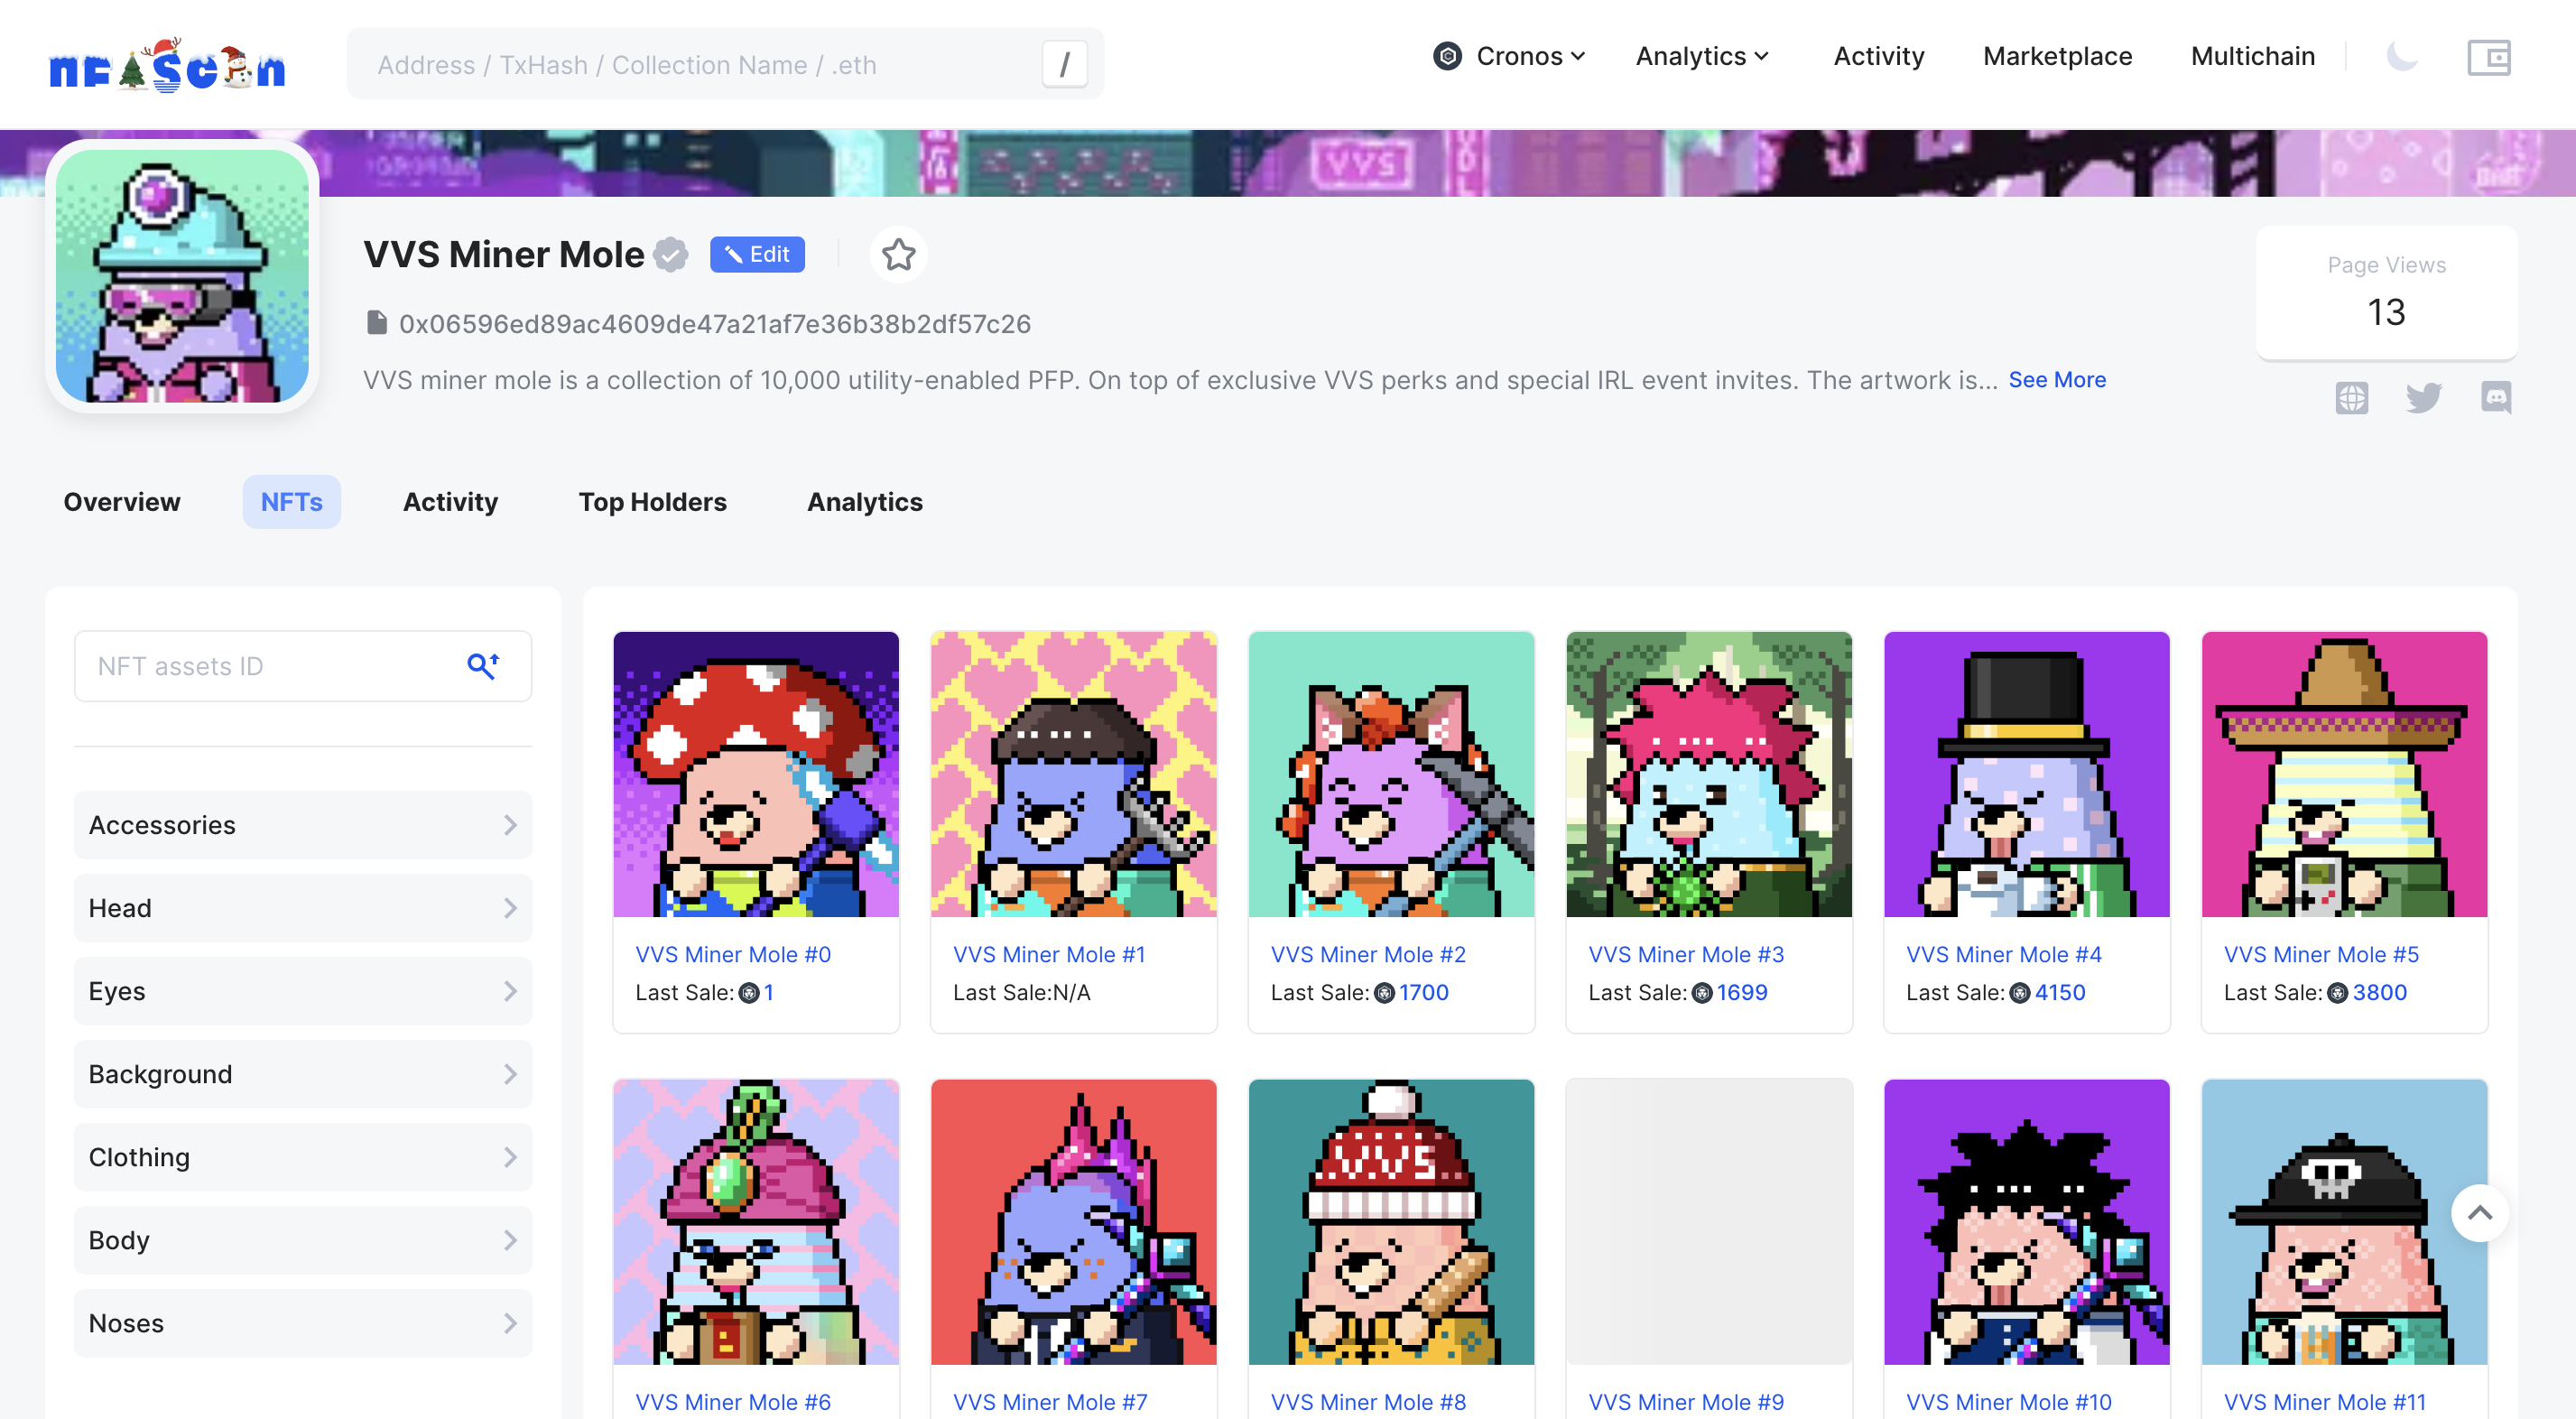The width and height of the screenshot is (2576, 1419).
Task: Open the Analytics dropdown in header
Action: [x=1702, y=57]
